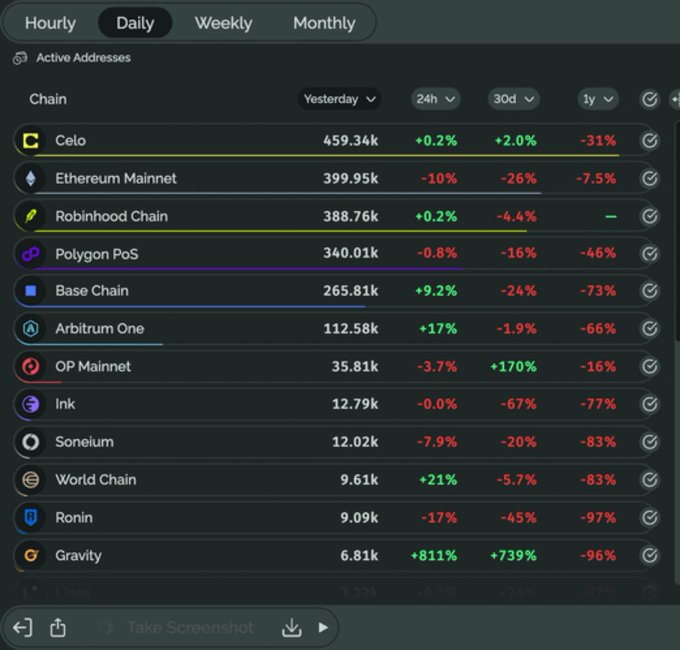The height and width of the screenshot is (650, 680).
Task: Click the Arbitrum One logo
Action: (30, 328)
